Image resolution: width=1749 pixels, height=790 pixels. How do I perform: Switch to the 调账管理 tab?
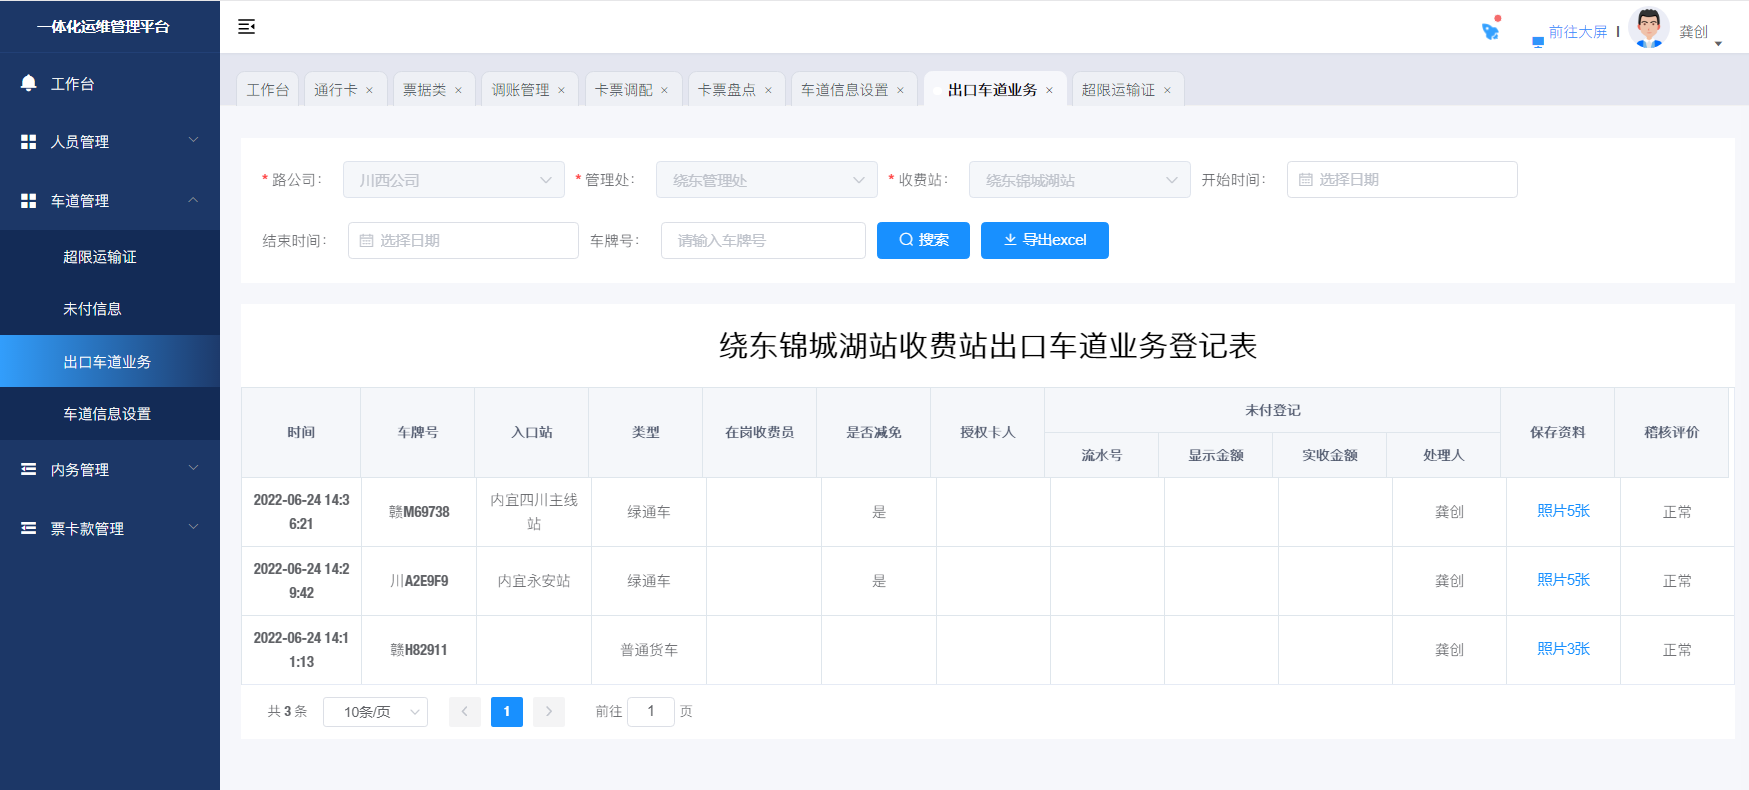point(520,90)
